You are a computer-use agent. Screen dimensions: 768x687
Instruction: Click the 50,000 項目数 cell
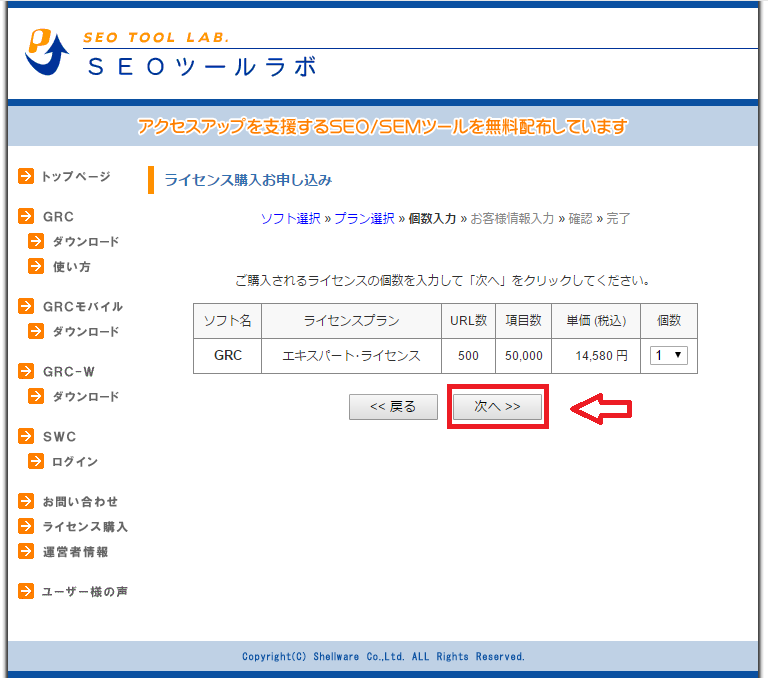click(x=524, y=356)
